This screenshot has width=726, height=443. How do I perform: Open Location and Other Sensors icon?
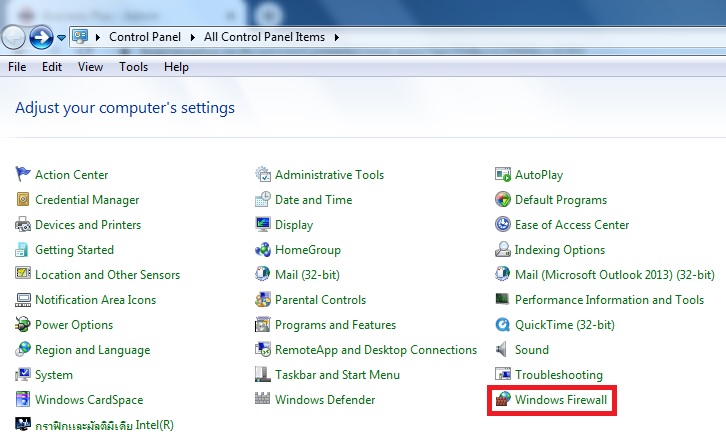coord(23,273)
